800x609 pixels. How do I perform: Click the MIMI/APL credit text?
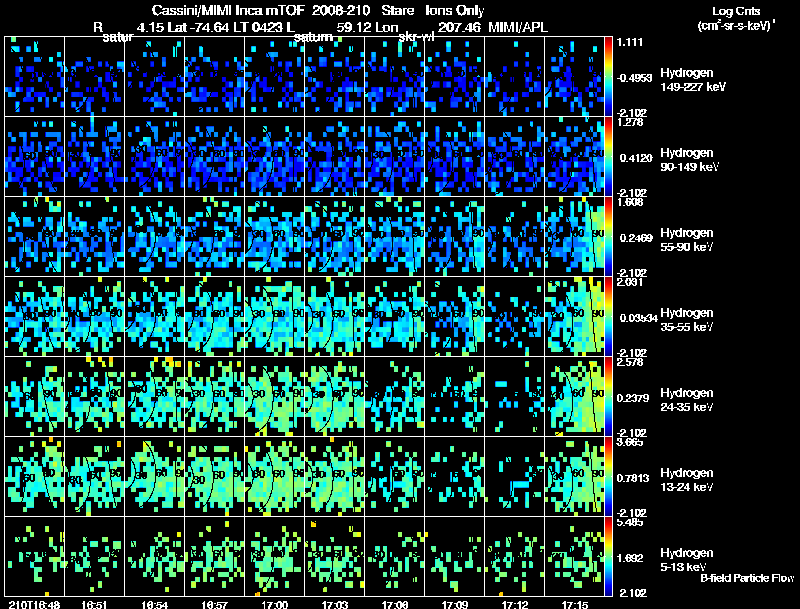tap(518, 27)
